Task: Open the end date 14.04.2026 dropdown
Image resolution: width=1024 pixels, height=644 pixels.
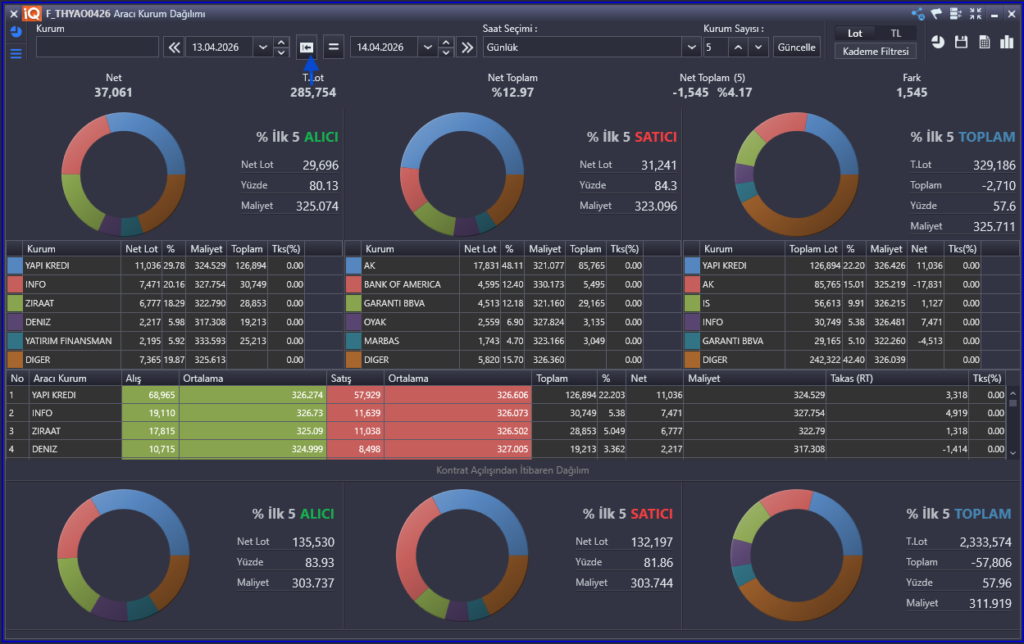Action: click(x=427, y=47)
